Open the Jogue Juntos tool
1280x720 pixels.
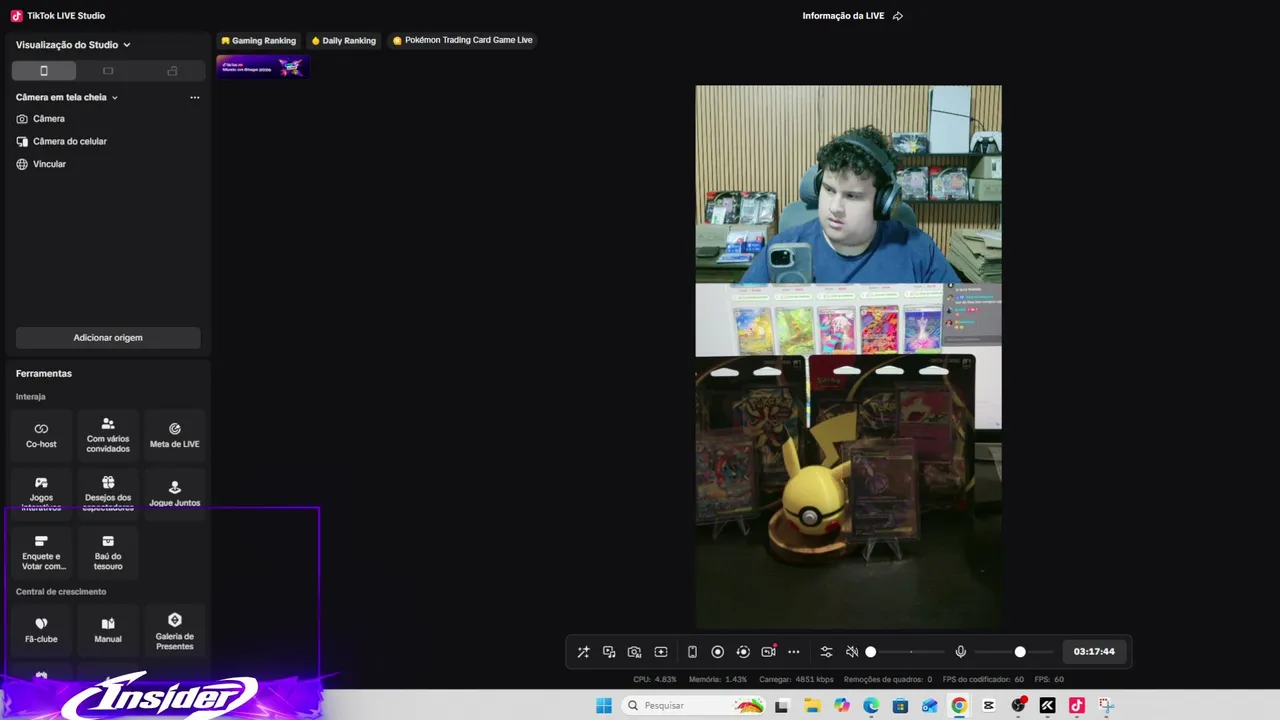[175, 493]
